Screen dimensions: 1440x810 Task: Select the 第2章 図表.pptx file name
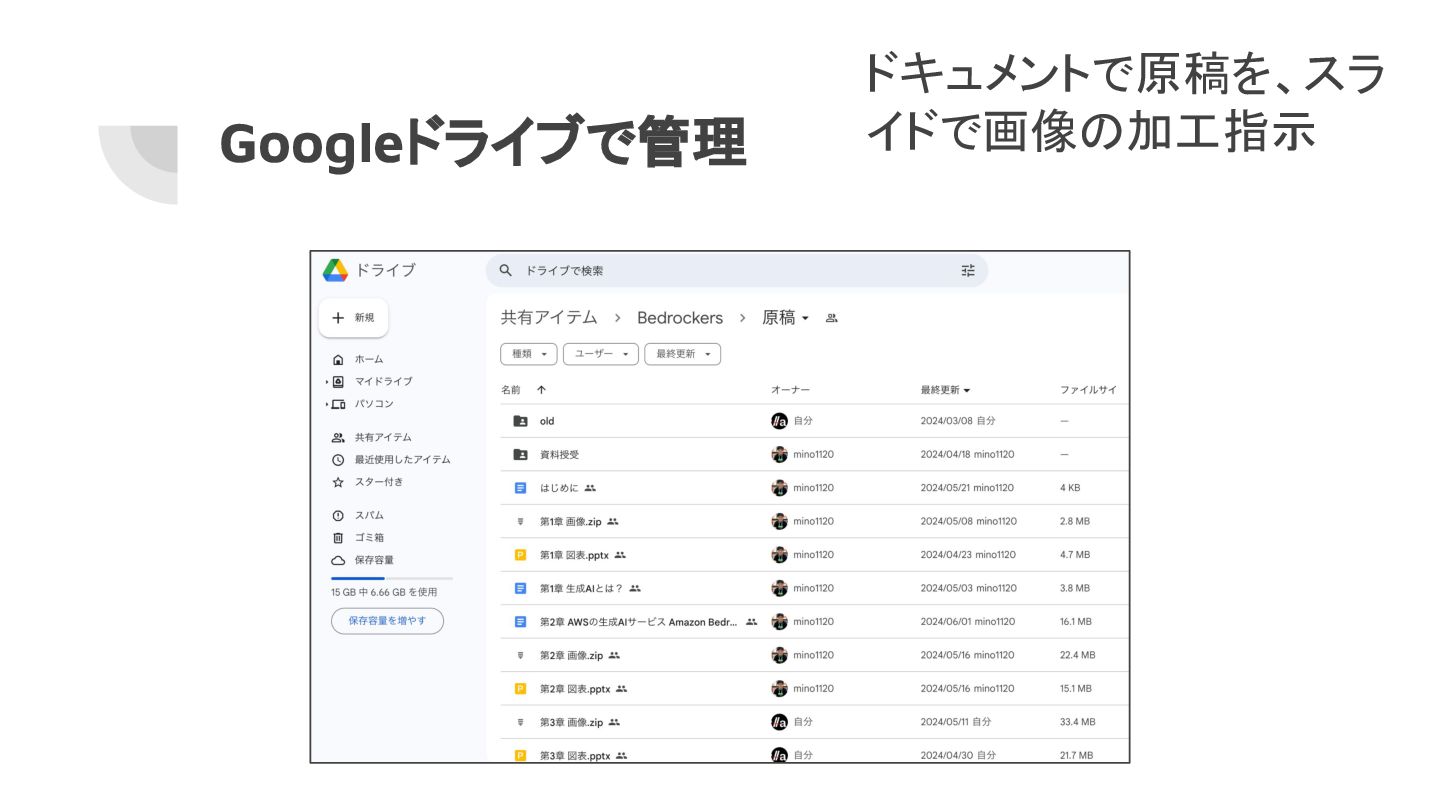coord(575,689)
